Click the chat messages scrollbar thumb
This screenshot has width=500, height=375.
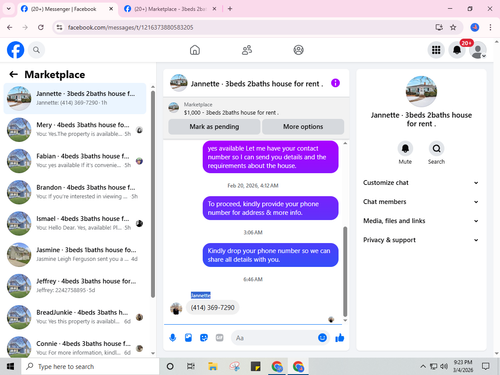pos(345,271)
